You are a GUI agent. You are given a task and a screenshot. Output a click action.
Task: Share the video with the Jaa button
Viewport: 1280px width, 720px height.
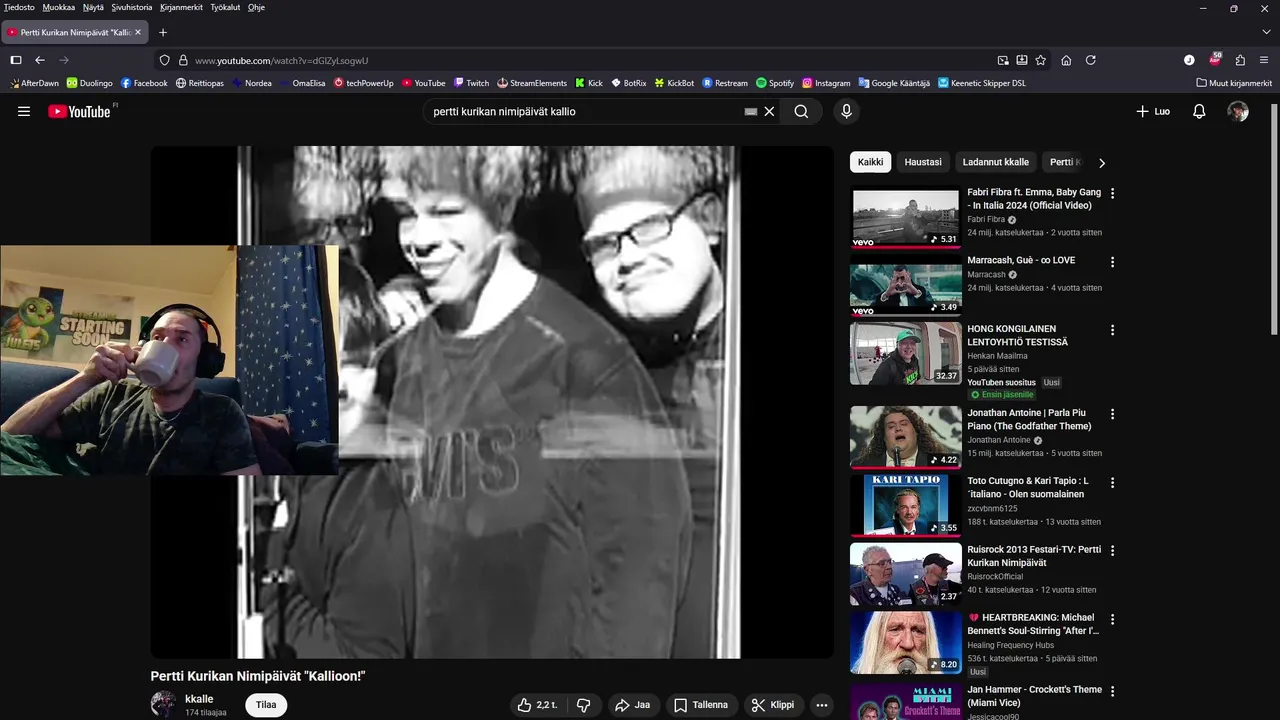pyautogui.click(x=632, y=705)
